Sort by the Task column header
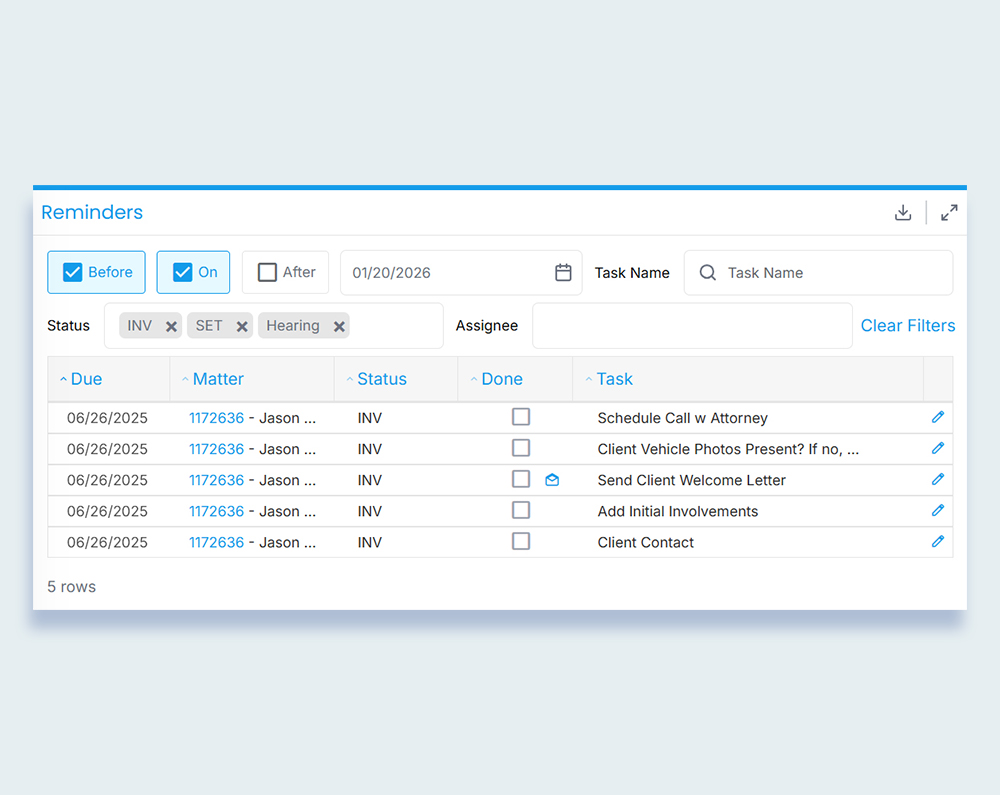This screenshot has height=795, width=1000. coord(614,379)
